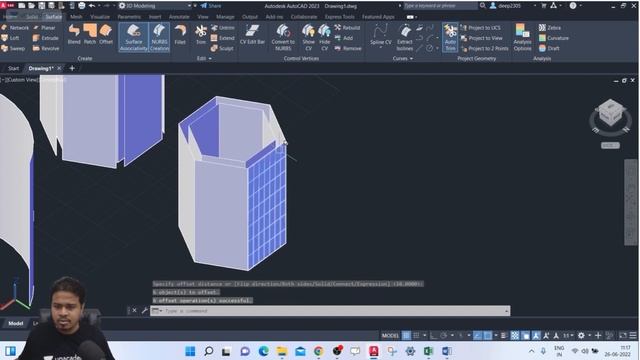Toggle lineweight display in status bar
This screenshot has height=360, width=640.
pyautogui.click(x=504, y=336)
